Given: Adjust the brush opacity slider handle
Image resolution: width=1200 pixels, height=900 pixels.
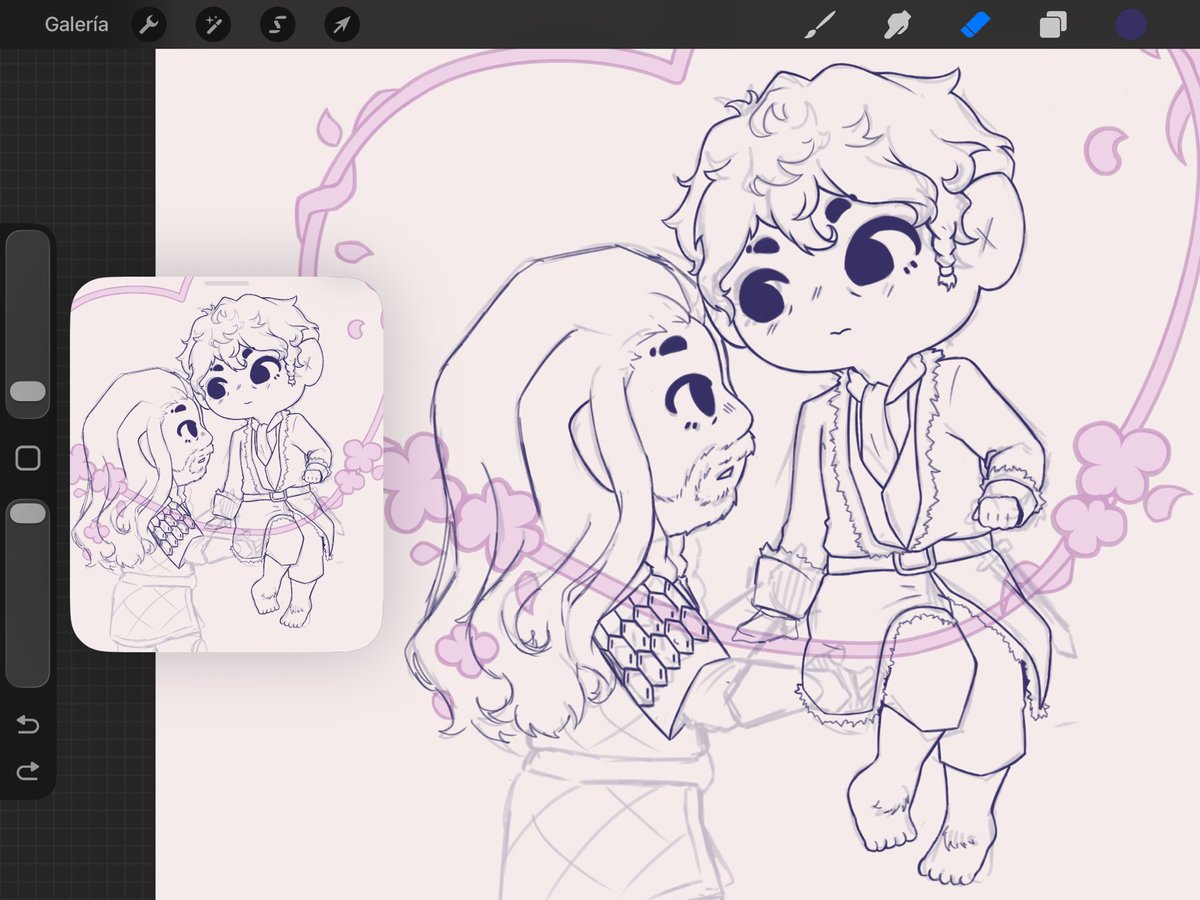Looking at the screenshot, I should 28,513.
